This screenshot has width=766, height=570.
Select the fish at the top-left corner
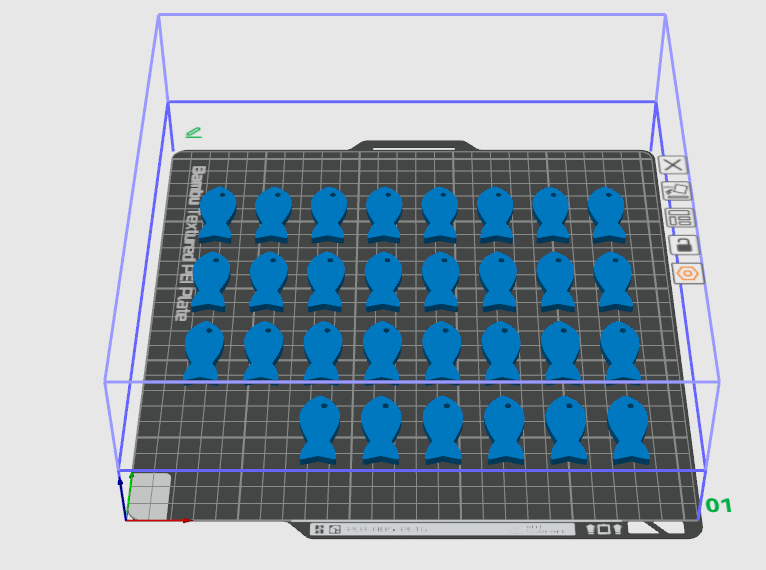(x=217, y=214)
